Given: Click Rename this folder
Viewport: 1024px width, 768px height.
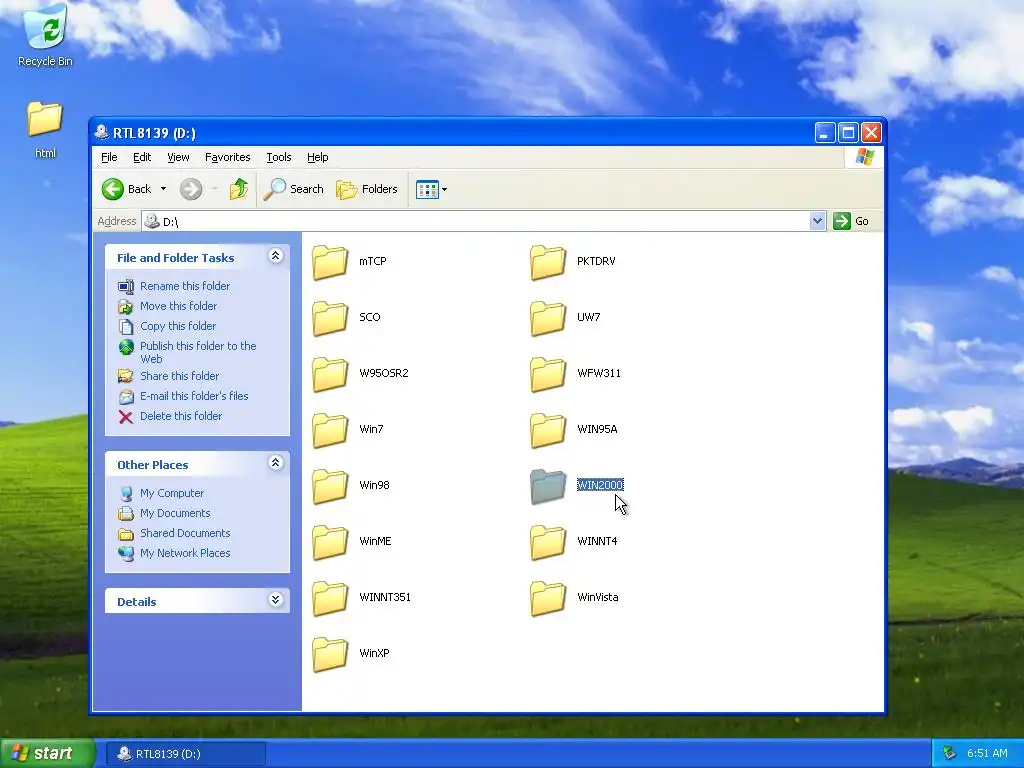Looking at the screenshot, I should [x=185, y=286].
